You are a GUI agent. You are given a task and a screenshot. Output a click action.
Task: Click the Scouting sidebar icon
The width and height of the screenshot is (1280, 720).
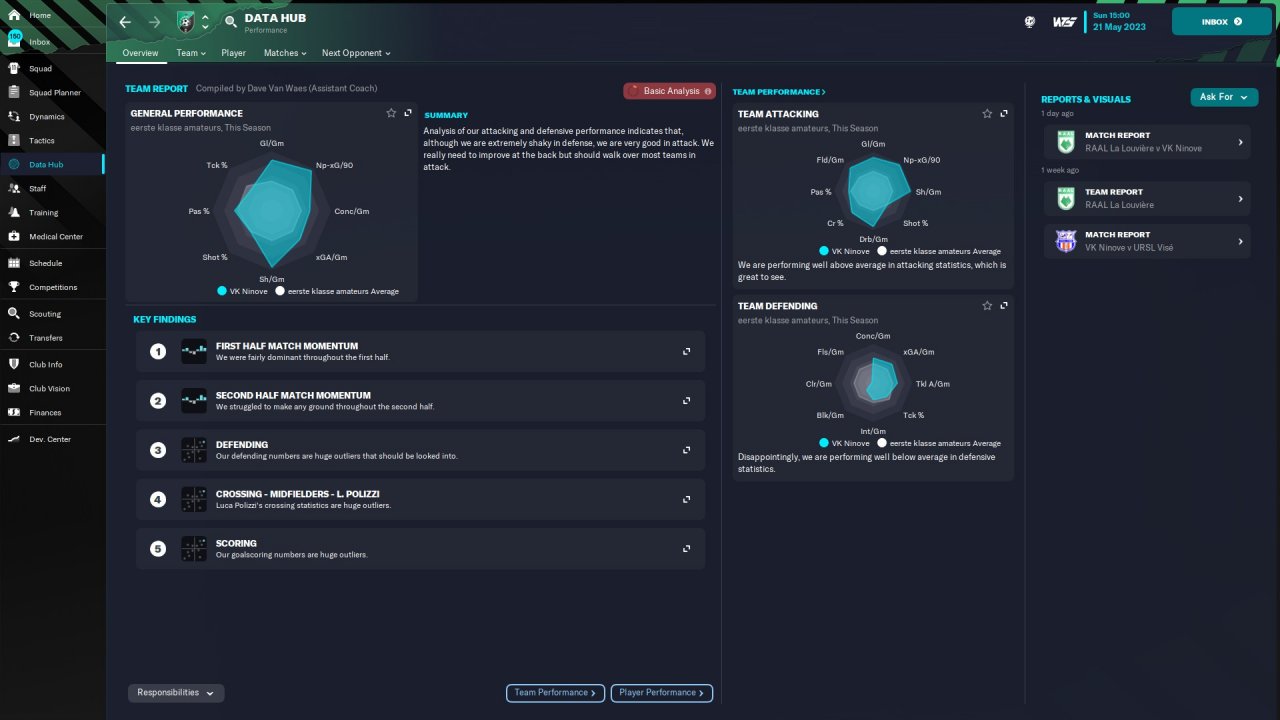click(14, 313)
